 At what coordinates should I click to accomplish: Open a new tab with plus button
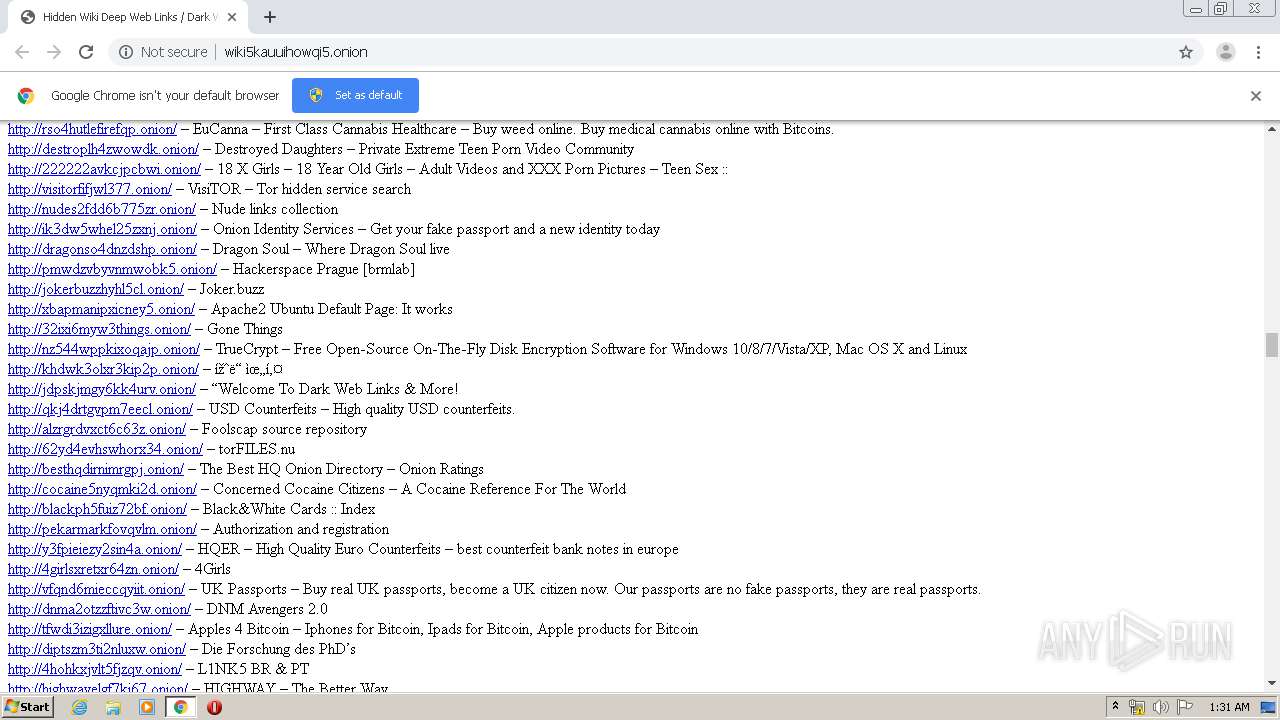[270, 17]
